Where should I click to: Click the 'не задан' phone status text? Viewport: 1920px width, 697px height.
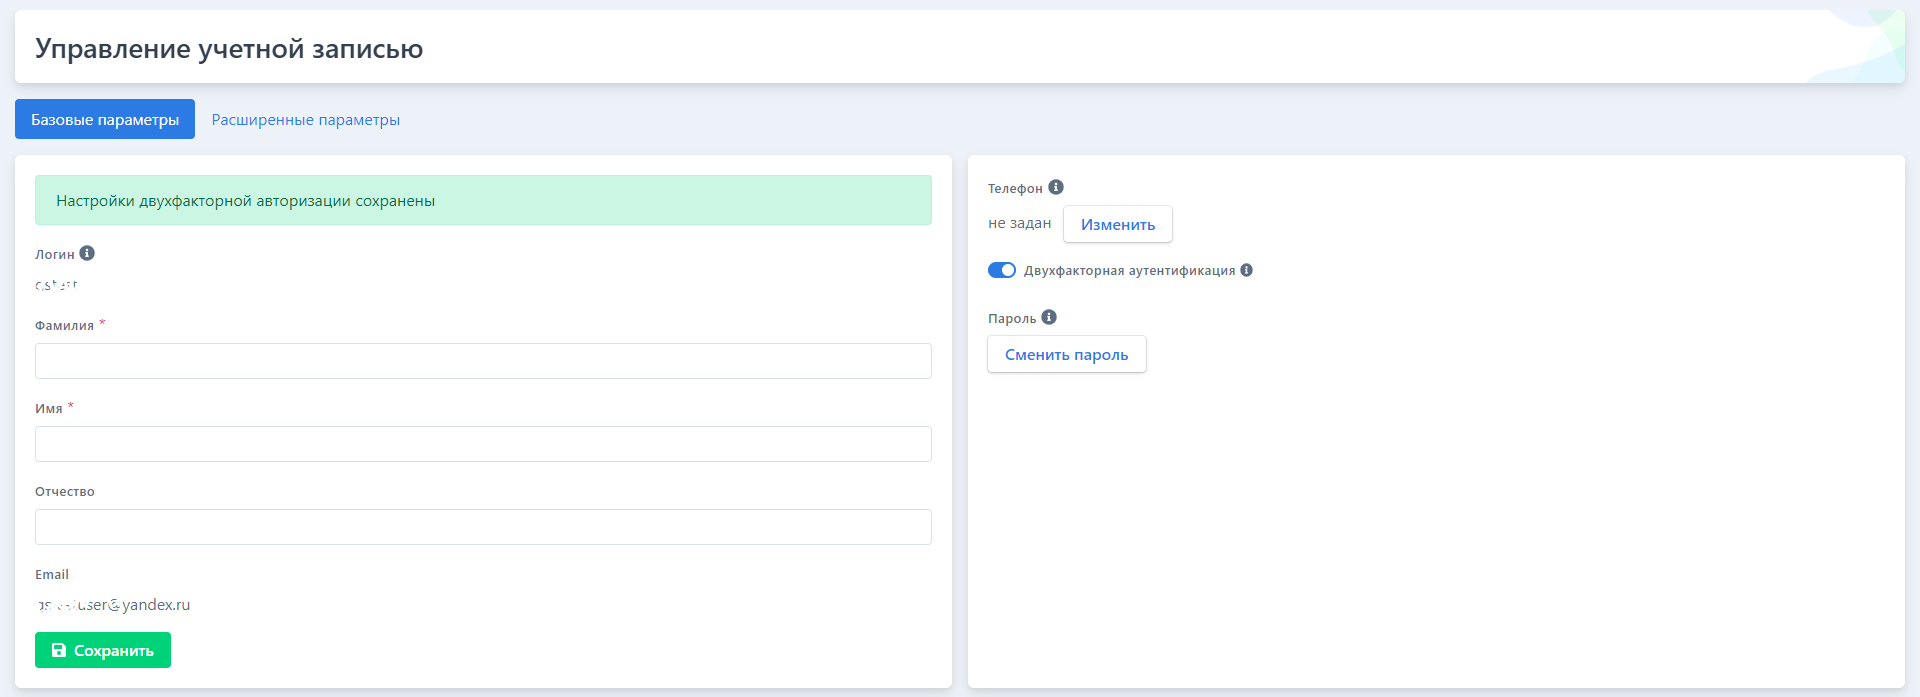[1019, 223]
